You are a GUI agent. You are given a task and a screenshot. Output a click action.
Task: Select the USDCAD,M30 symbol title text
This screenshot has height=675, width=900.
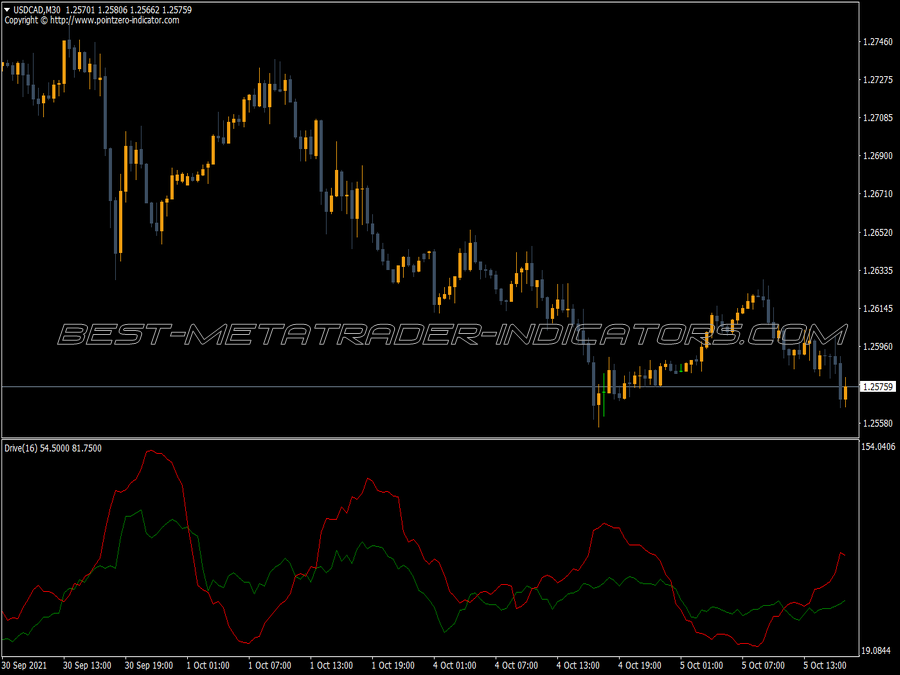coord(37,10)
